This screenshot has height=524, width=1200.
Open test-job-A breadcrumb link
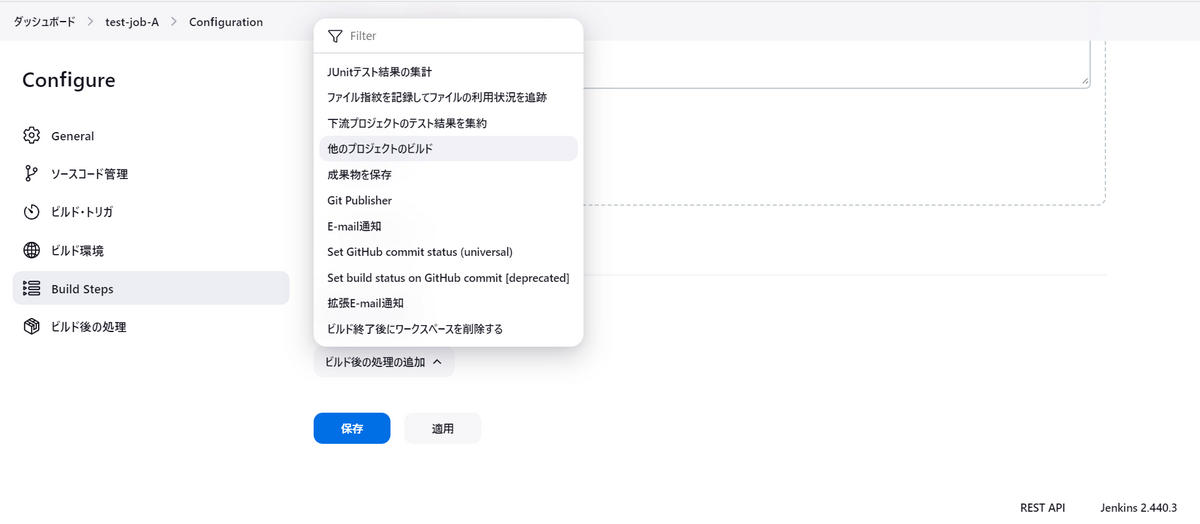(132, 21)
